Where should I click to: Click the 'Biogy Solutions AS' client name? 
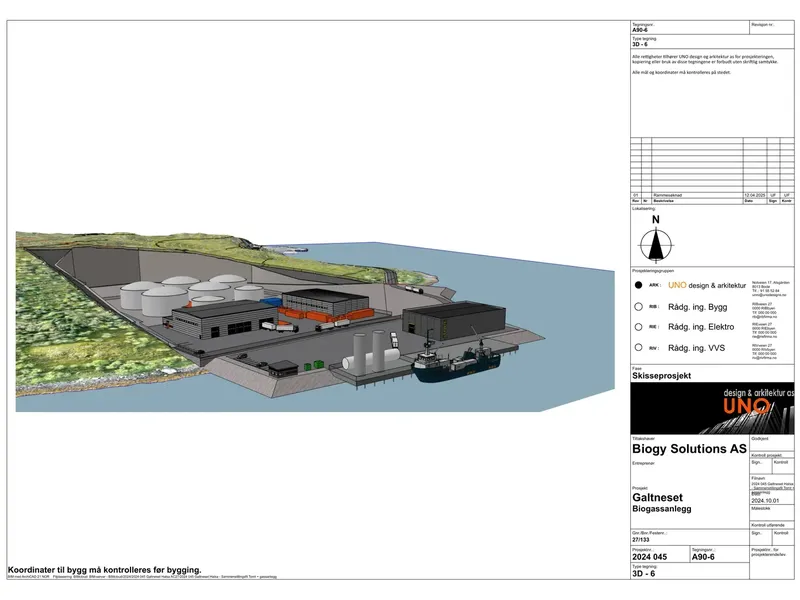tap(689, 449)
